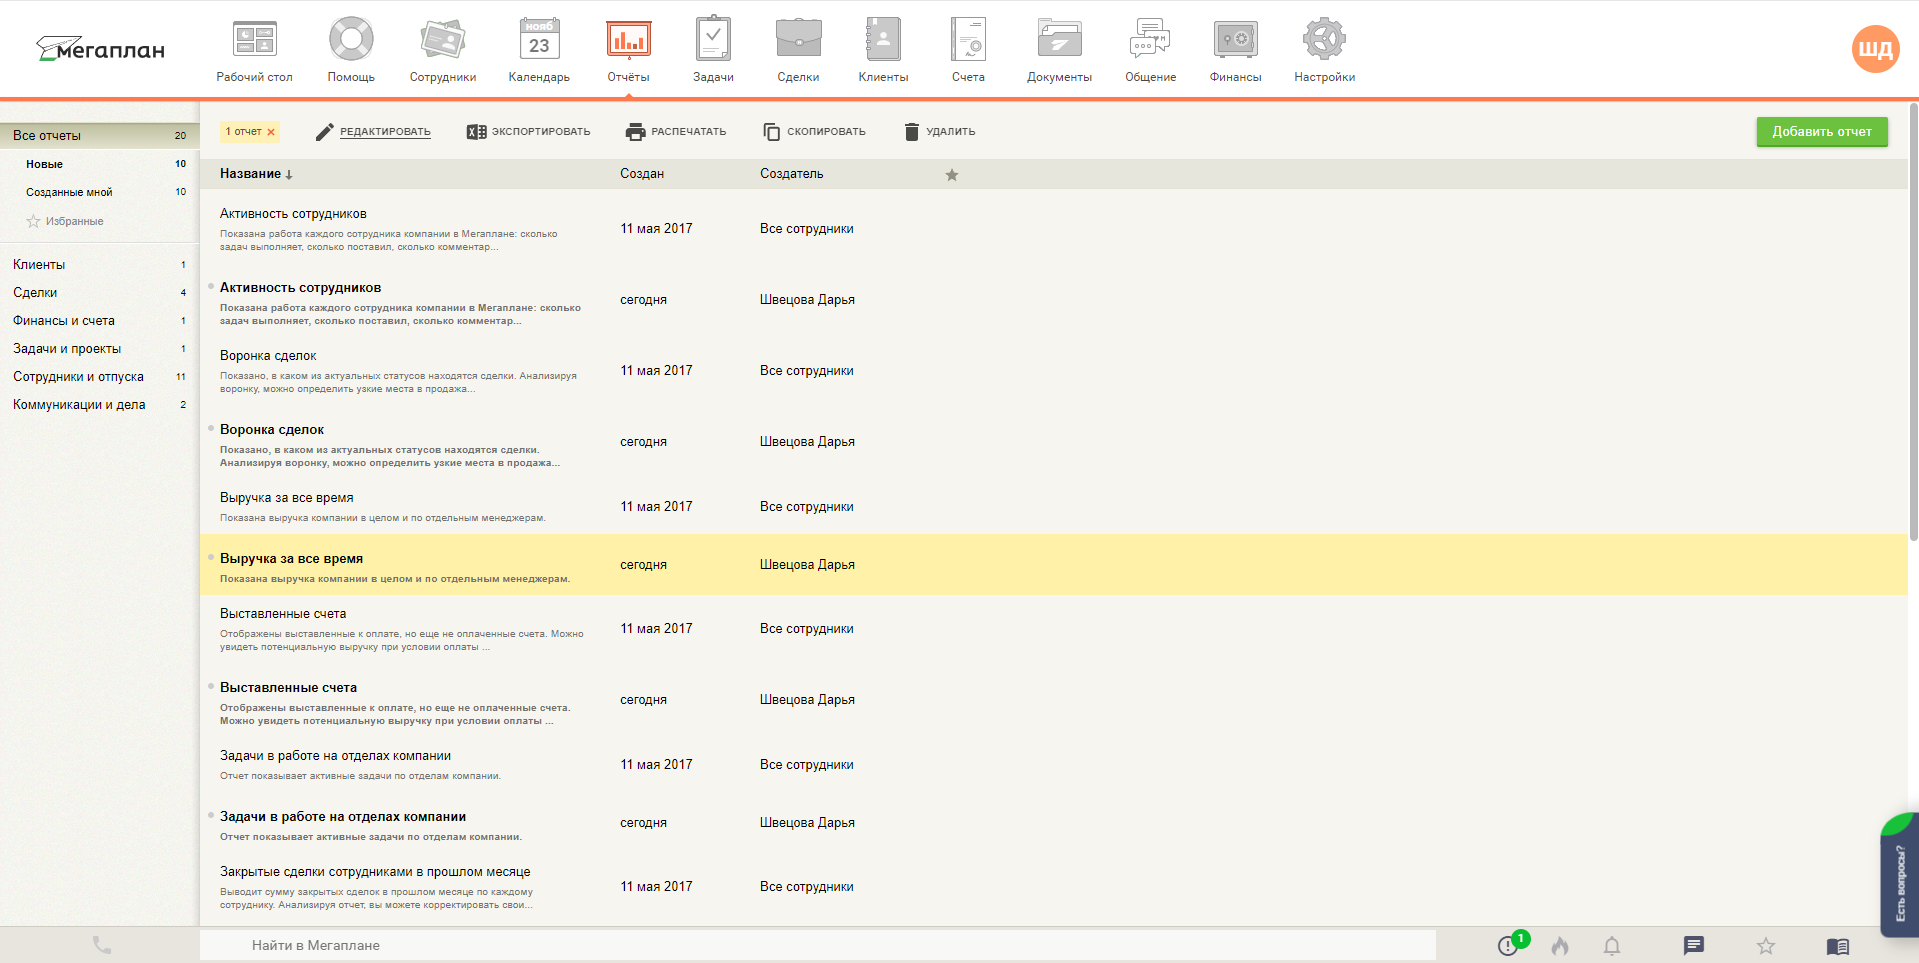1919x963 pixels.
Task: Open Избранные reports in sidebar
Action: [66, 221]
